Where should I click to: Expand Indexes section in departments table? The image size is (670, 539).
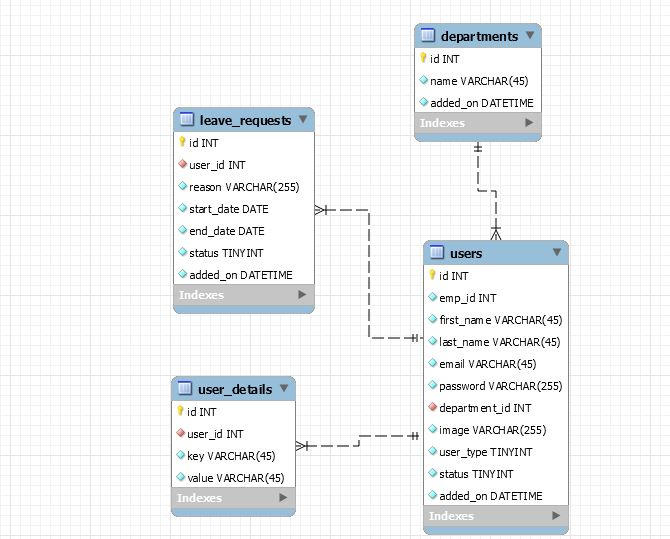coord(529,123)
